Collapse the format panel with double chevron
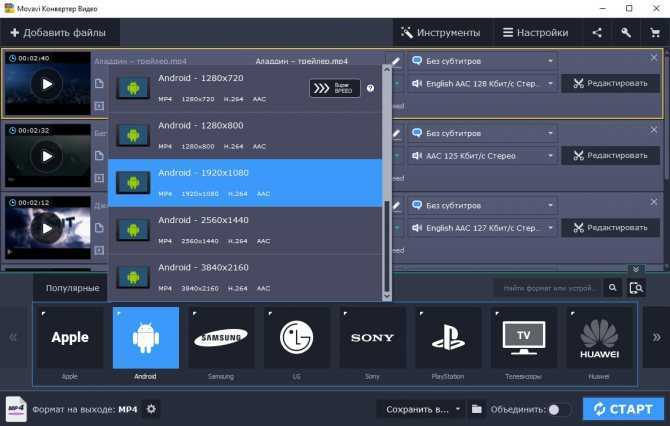The height and width of the screenshot is (426, 670). tap(636, 269)
